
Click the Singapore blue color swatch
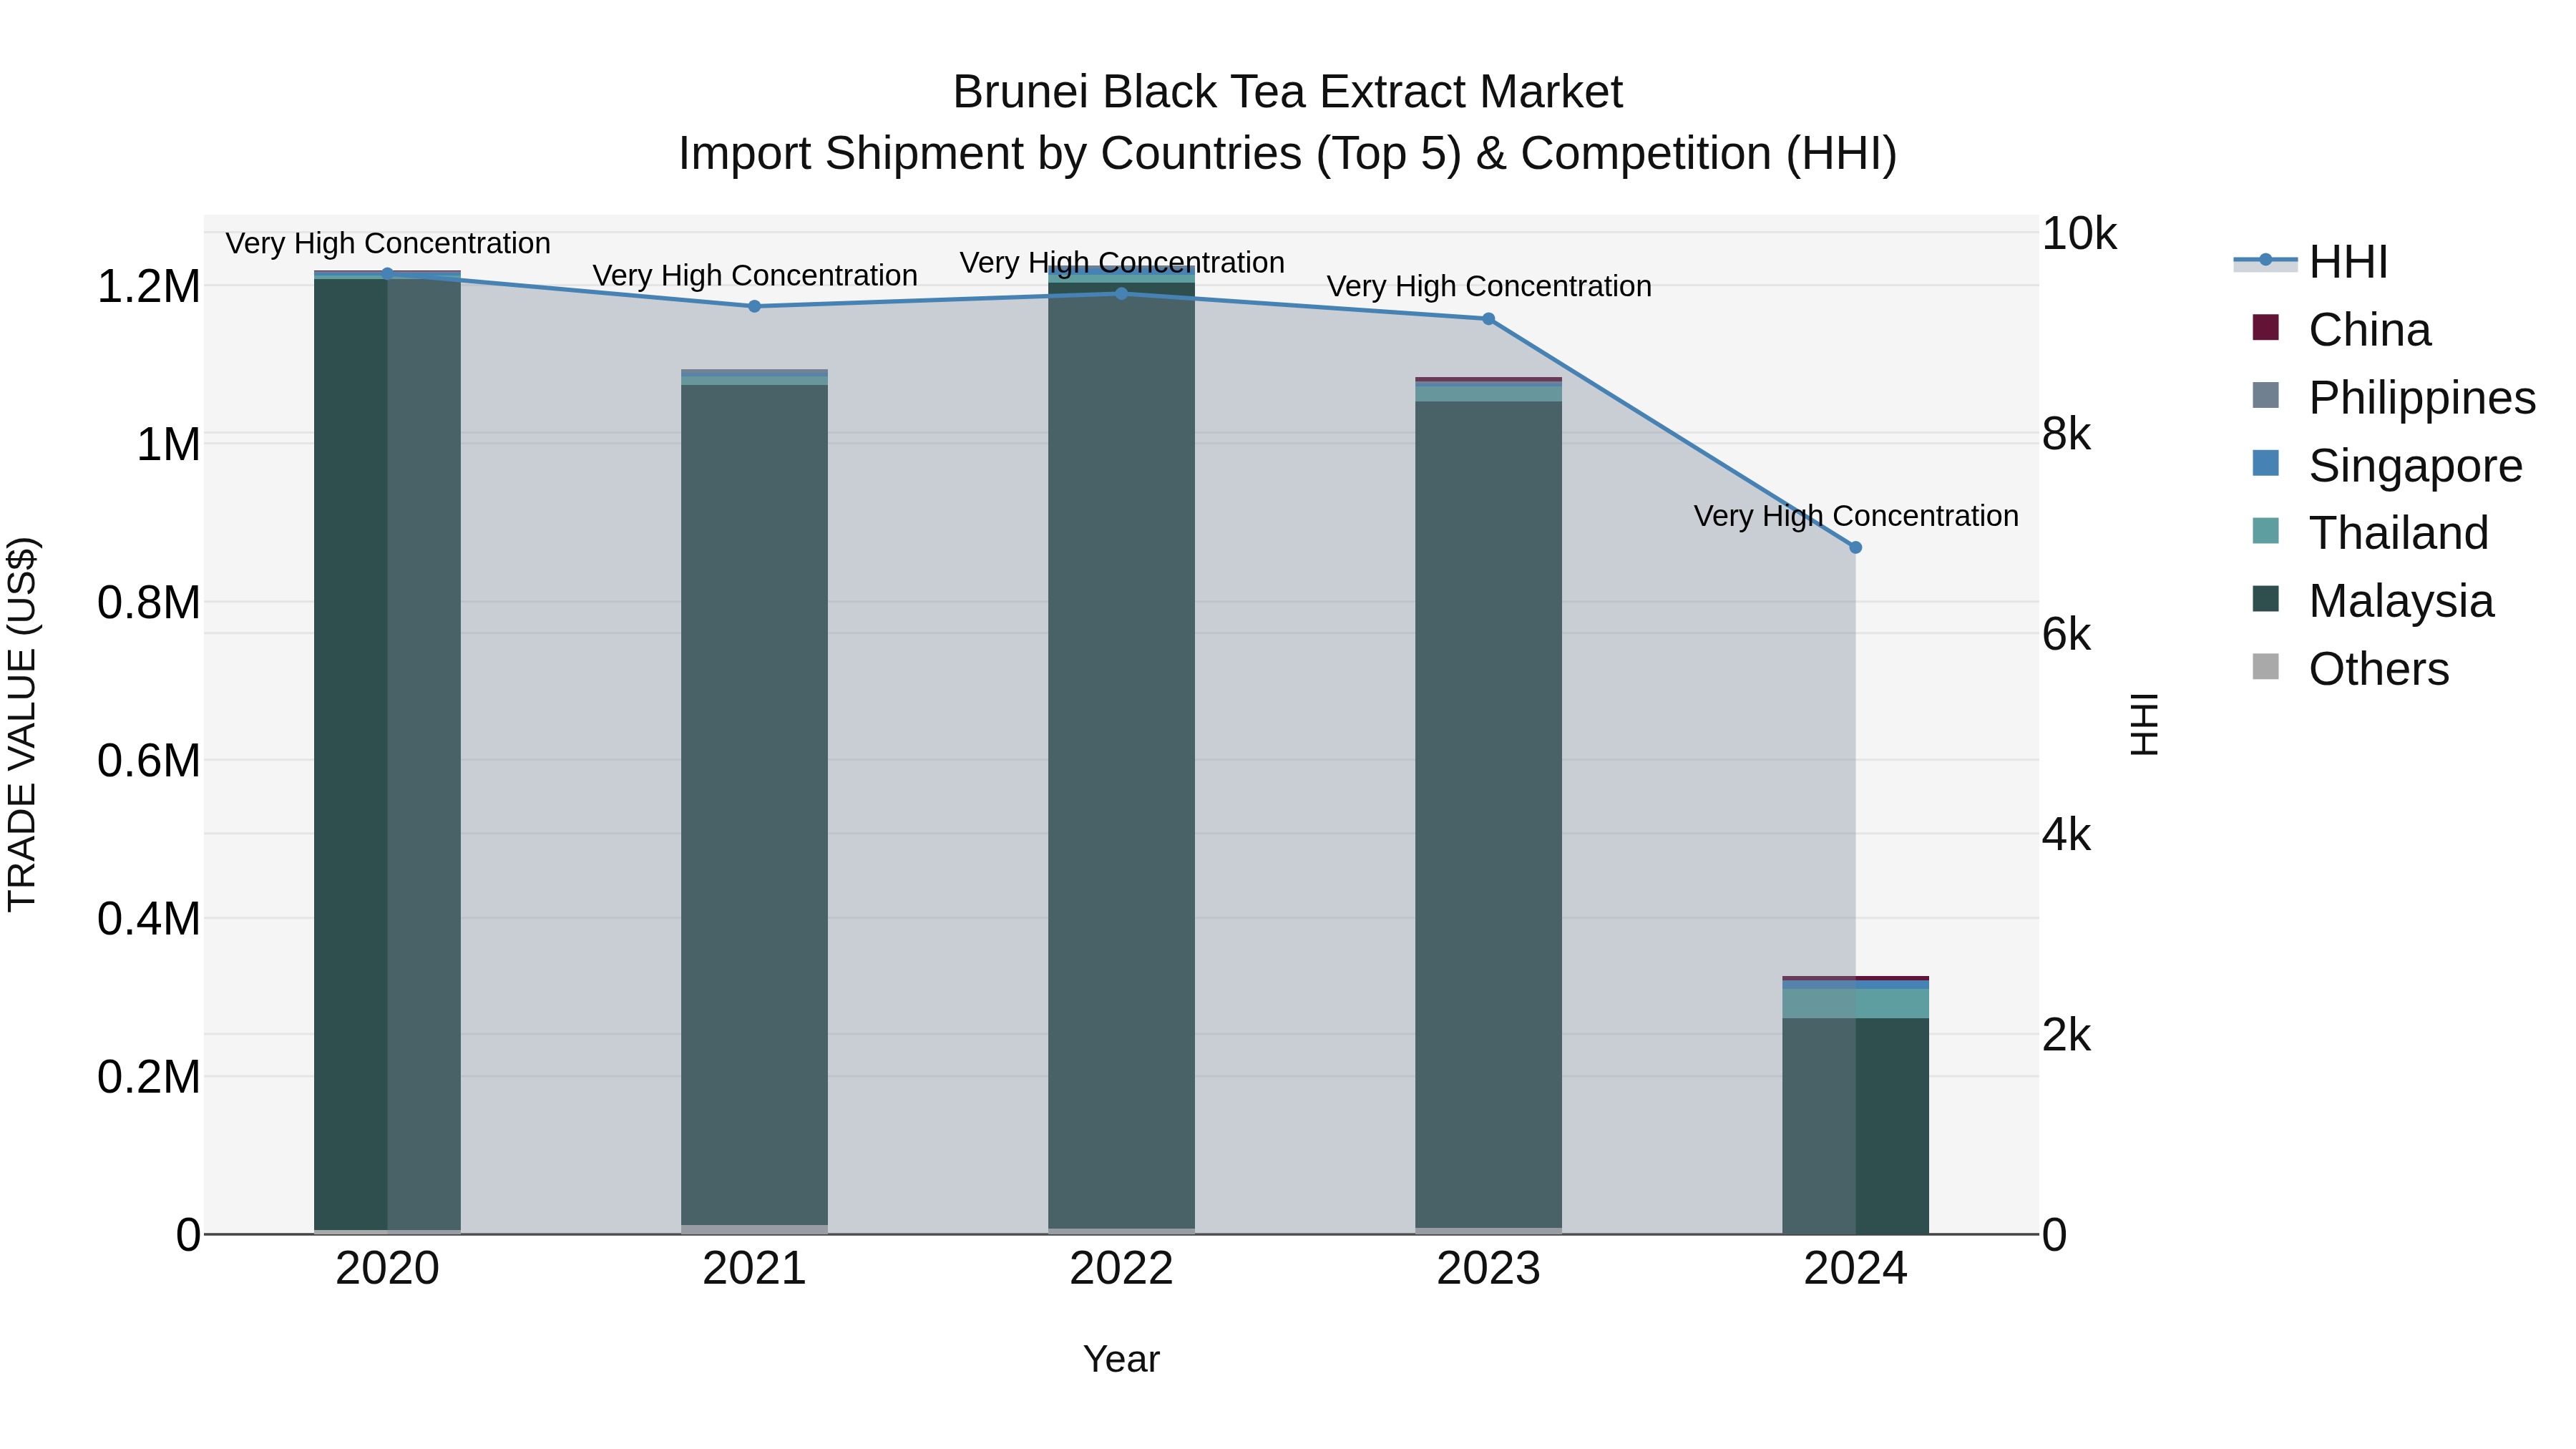tap(2265, 463)
